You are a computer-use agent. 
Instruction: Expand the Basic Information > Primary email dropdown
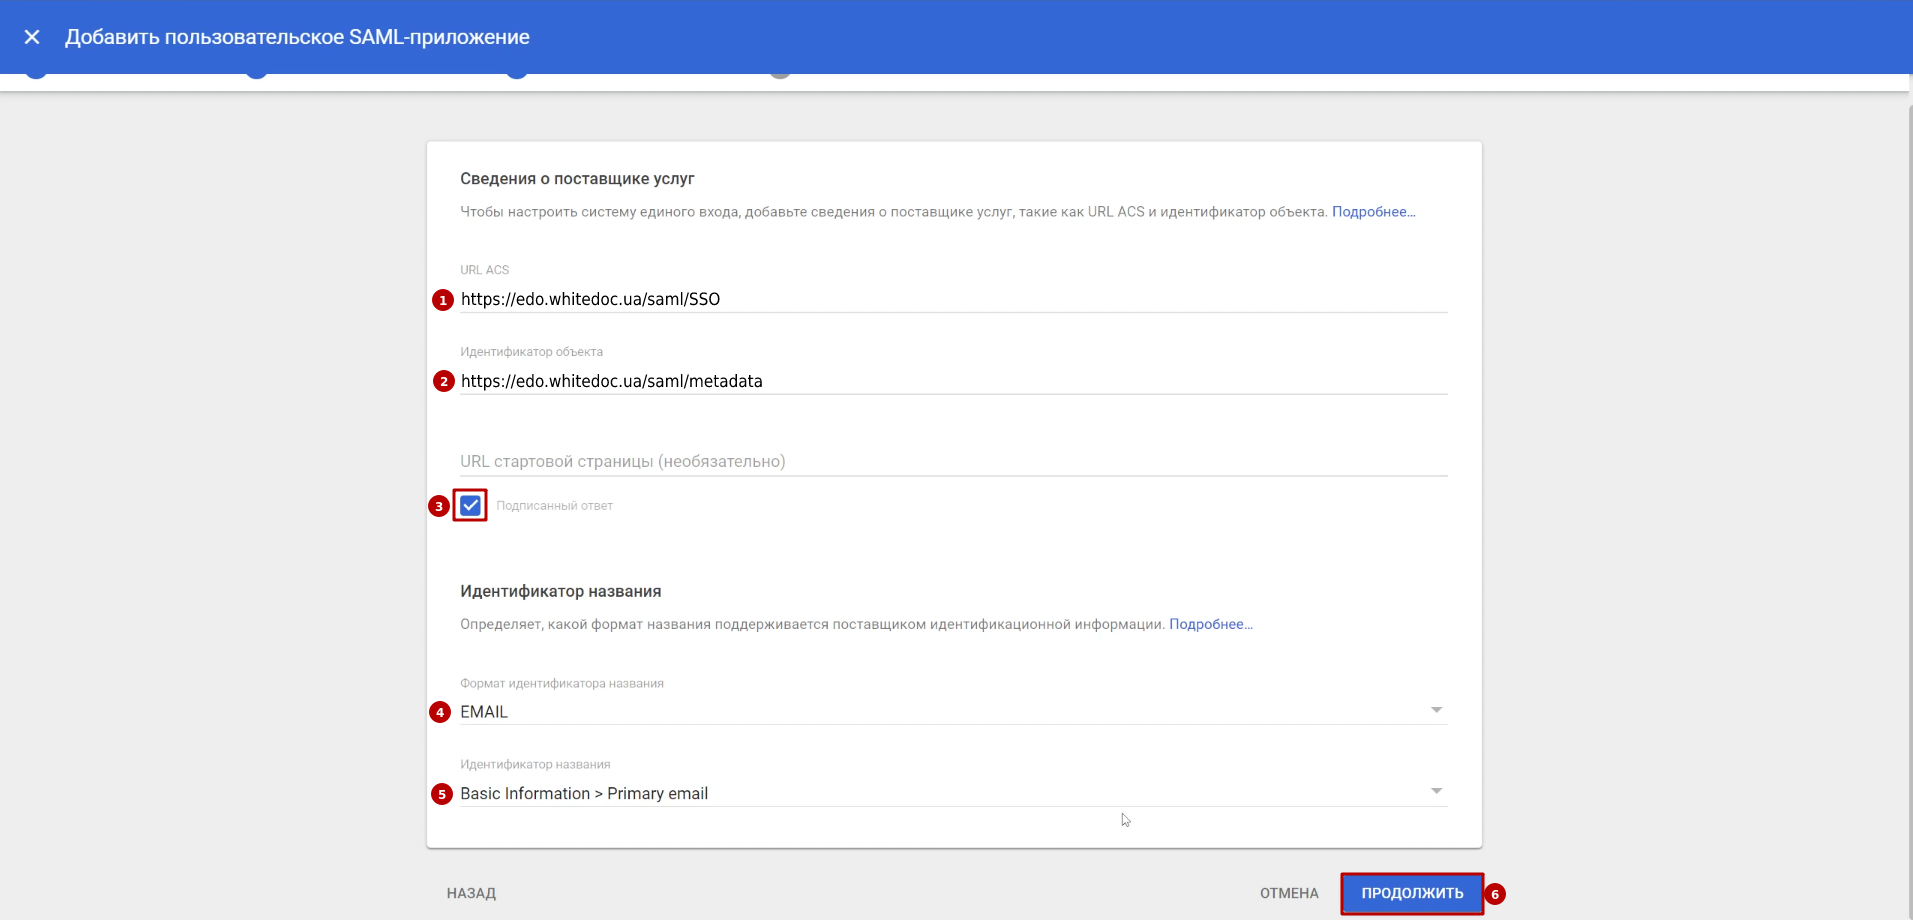pos(952,793)
